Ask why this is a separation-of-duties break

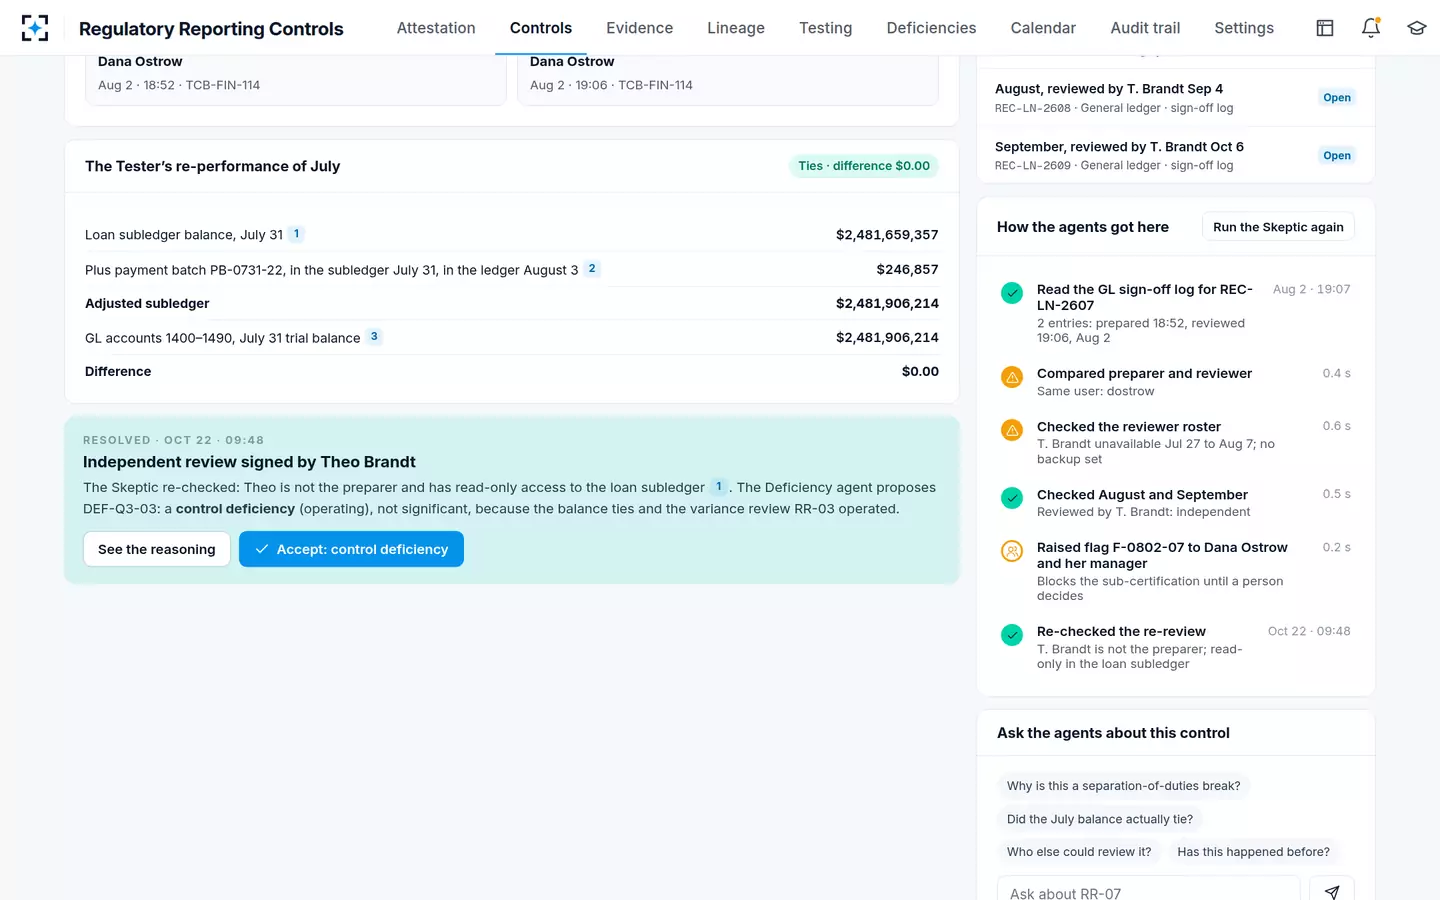(1123, 786)
